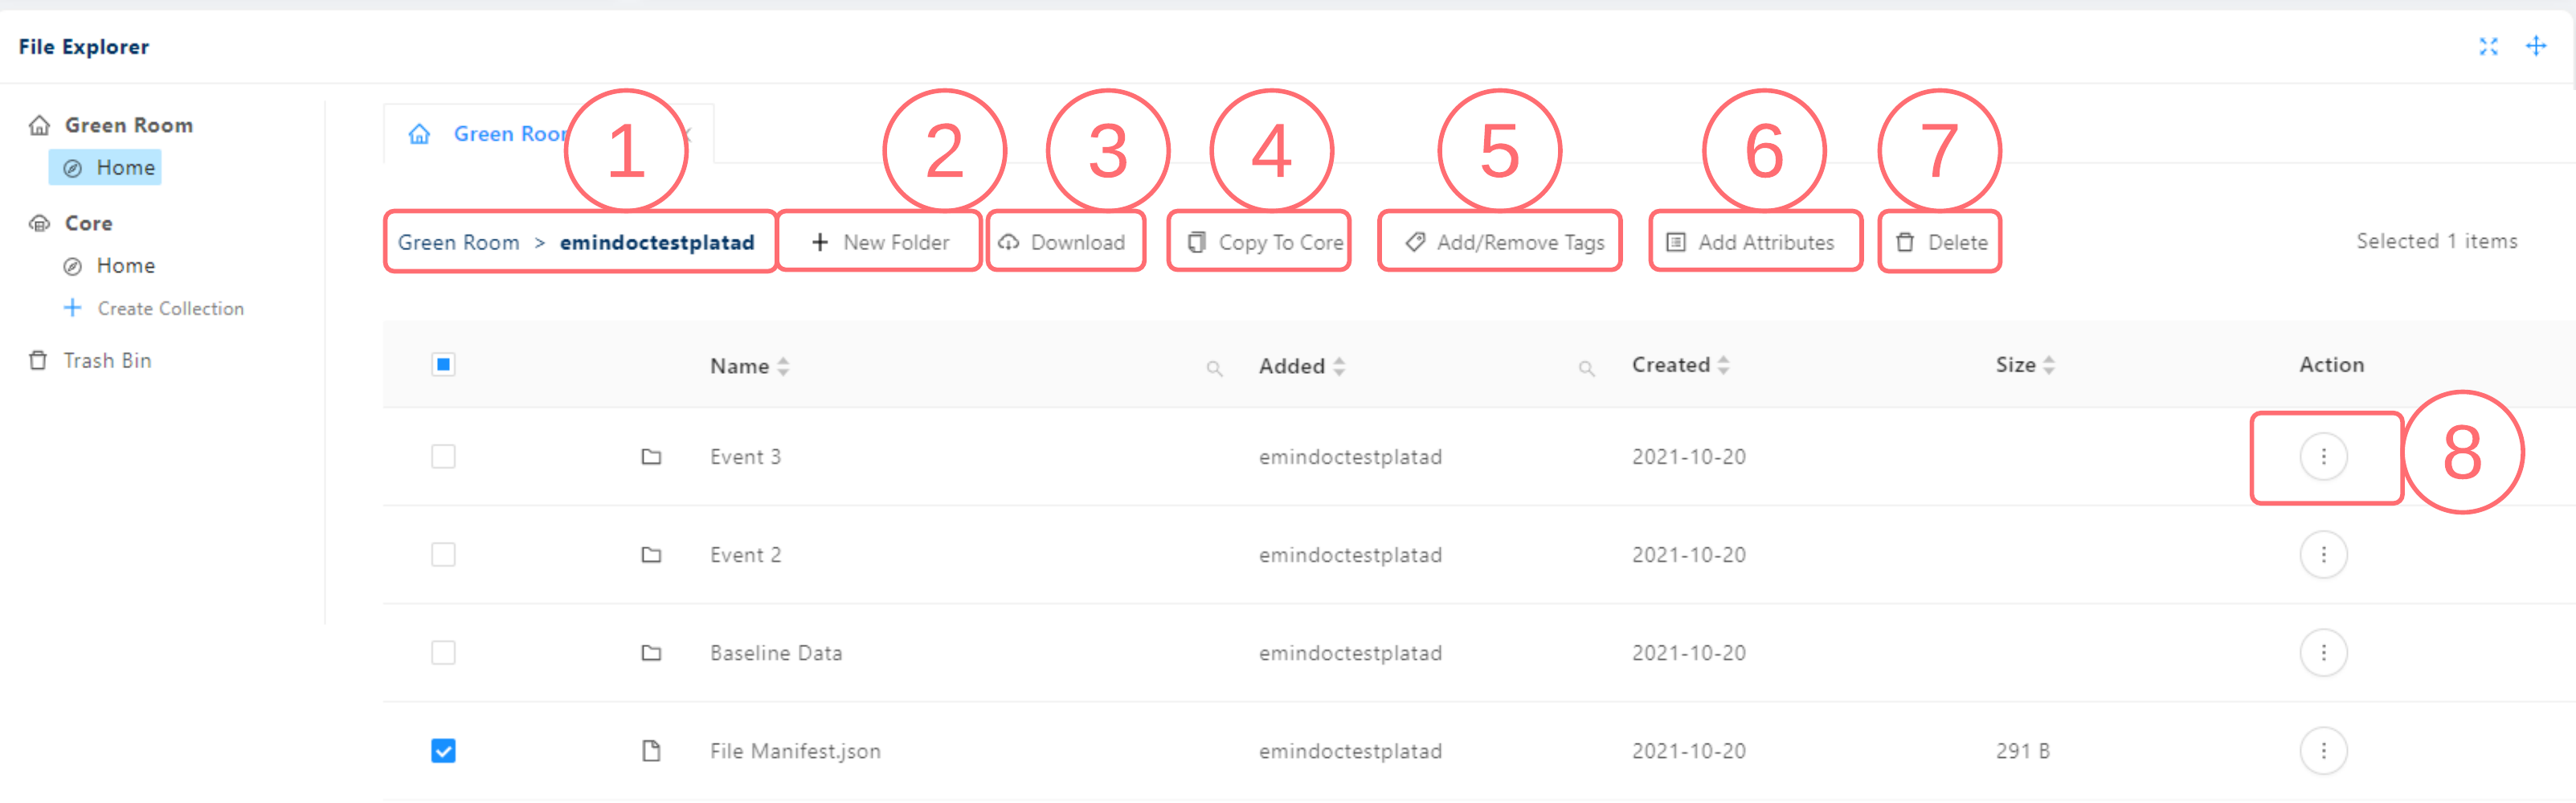Click the fullscreen expand icon at top right
The width and height of the screenshot is (2576, 803).
click(x=2489, y=46)
